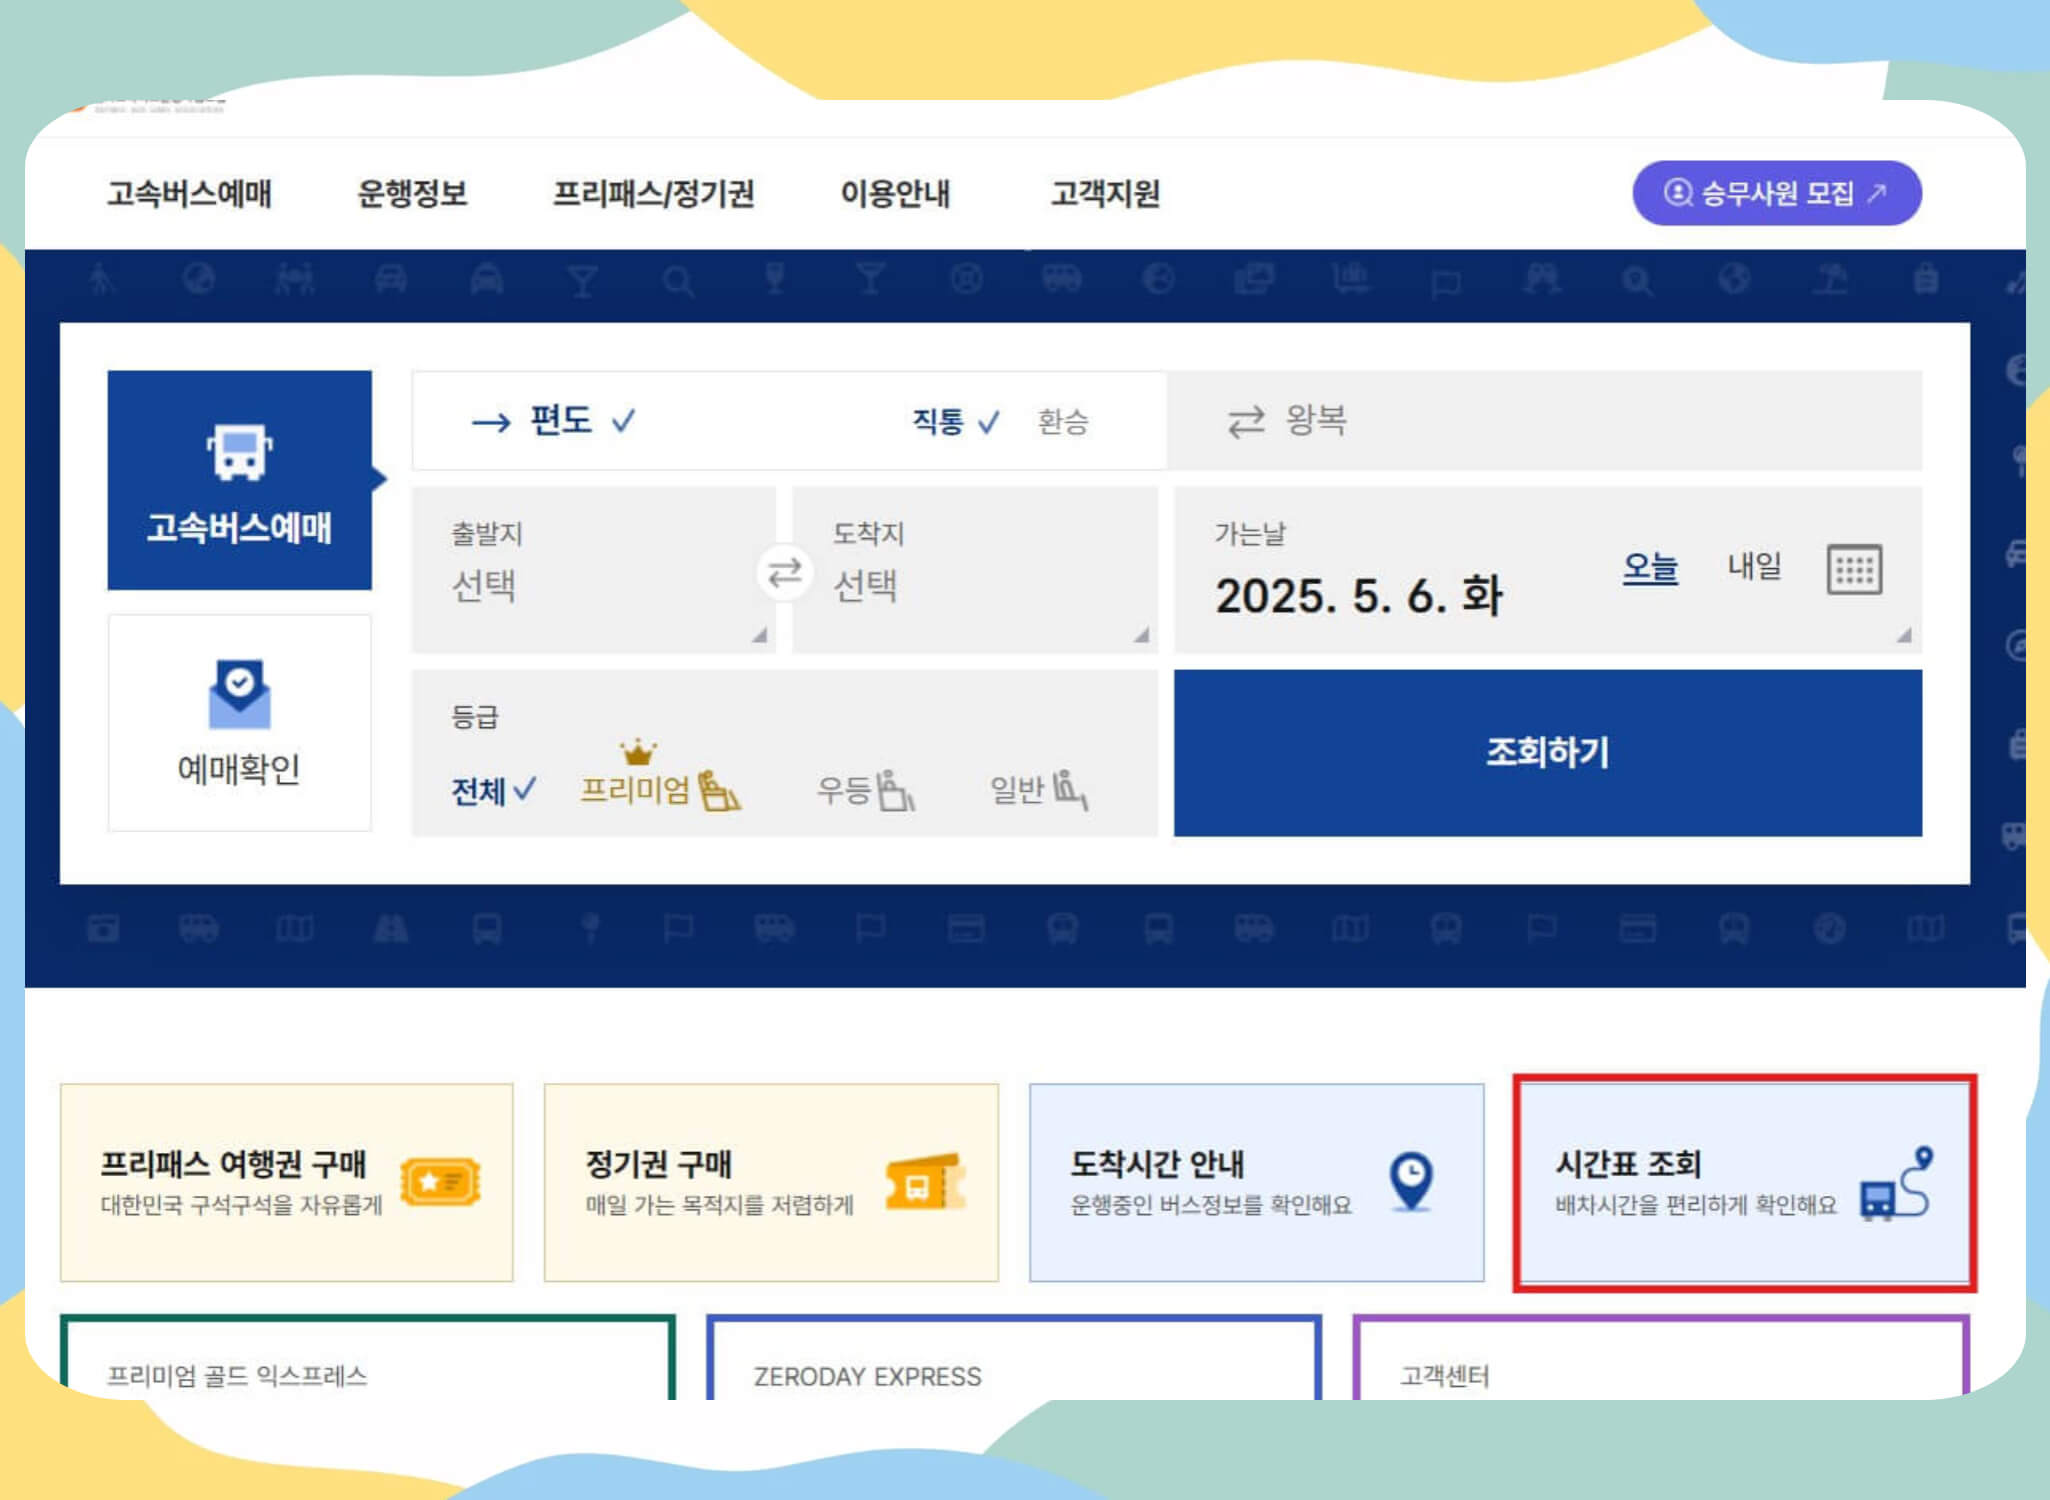Click the 조회하기 search button
2050x1500 pixels.
click(x=1548, y=753)
